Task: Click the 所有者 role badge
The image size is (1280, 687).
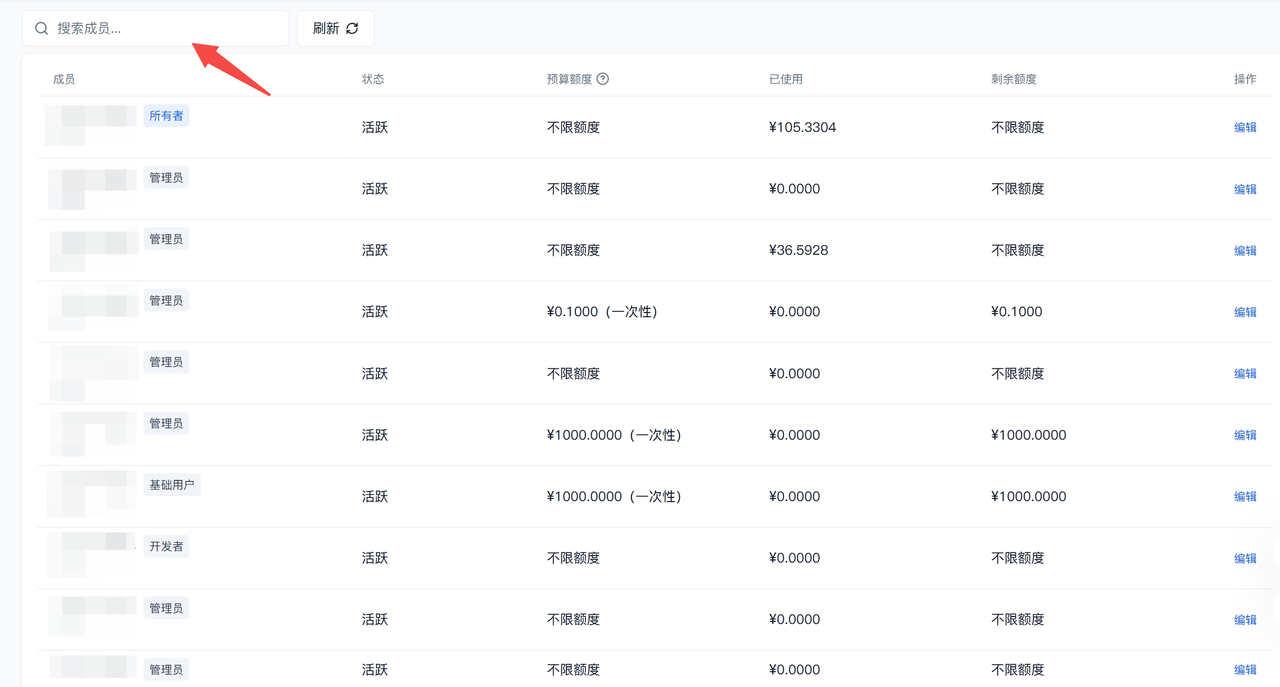Action: tap(166, 116)
